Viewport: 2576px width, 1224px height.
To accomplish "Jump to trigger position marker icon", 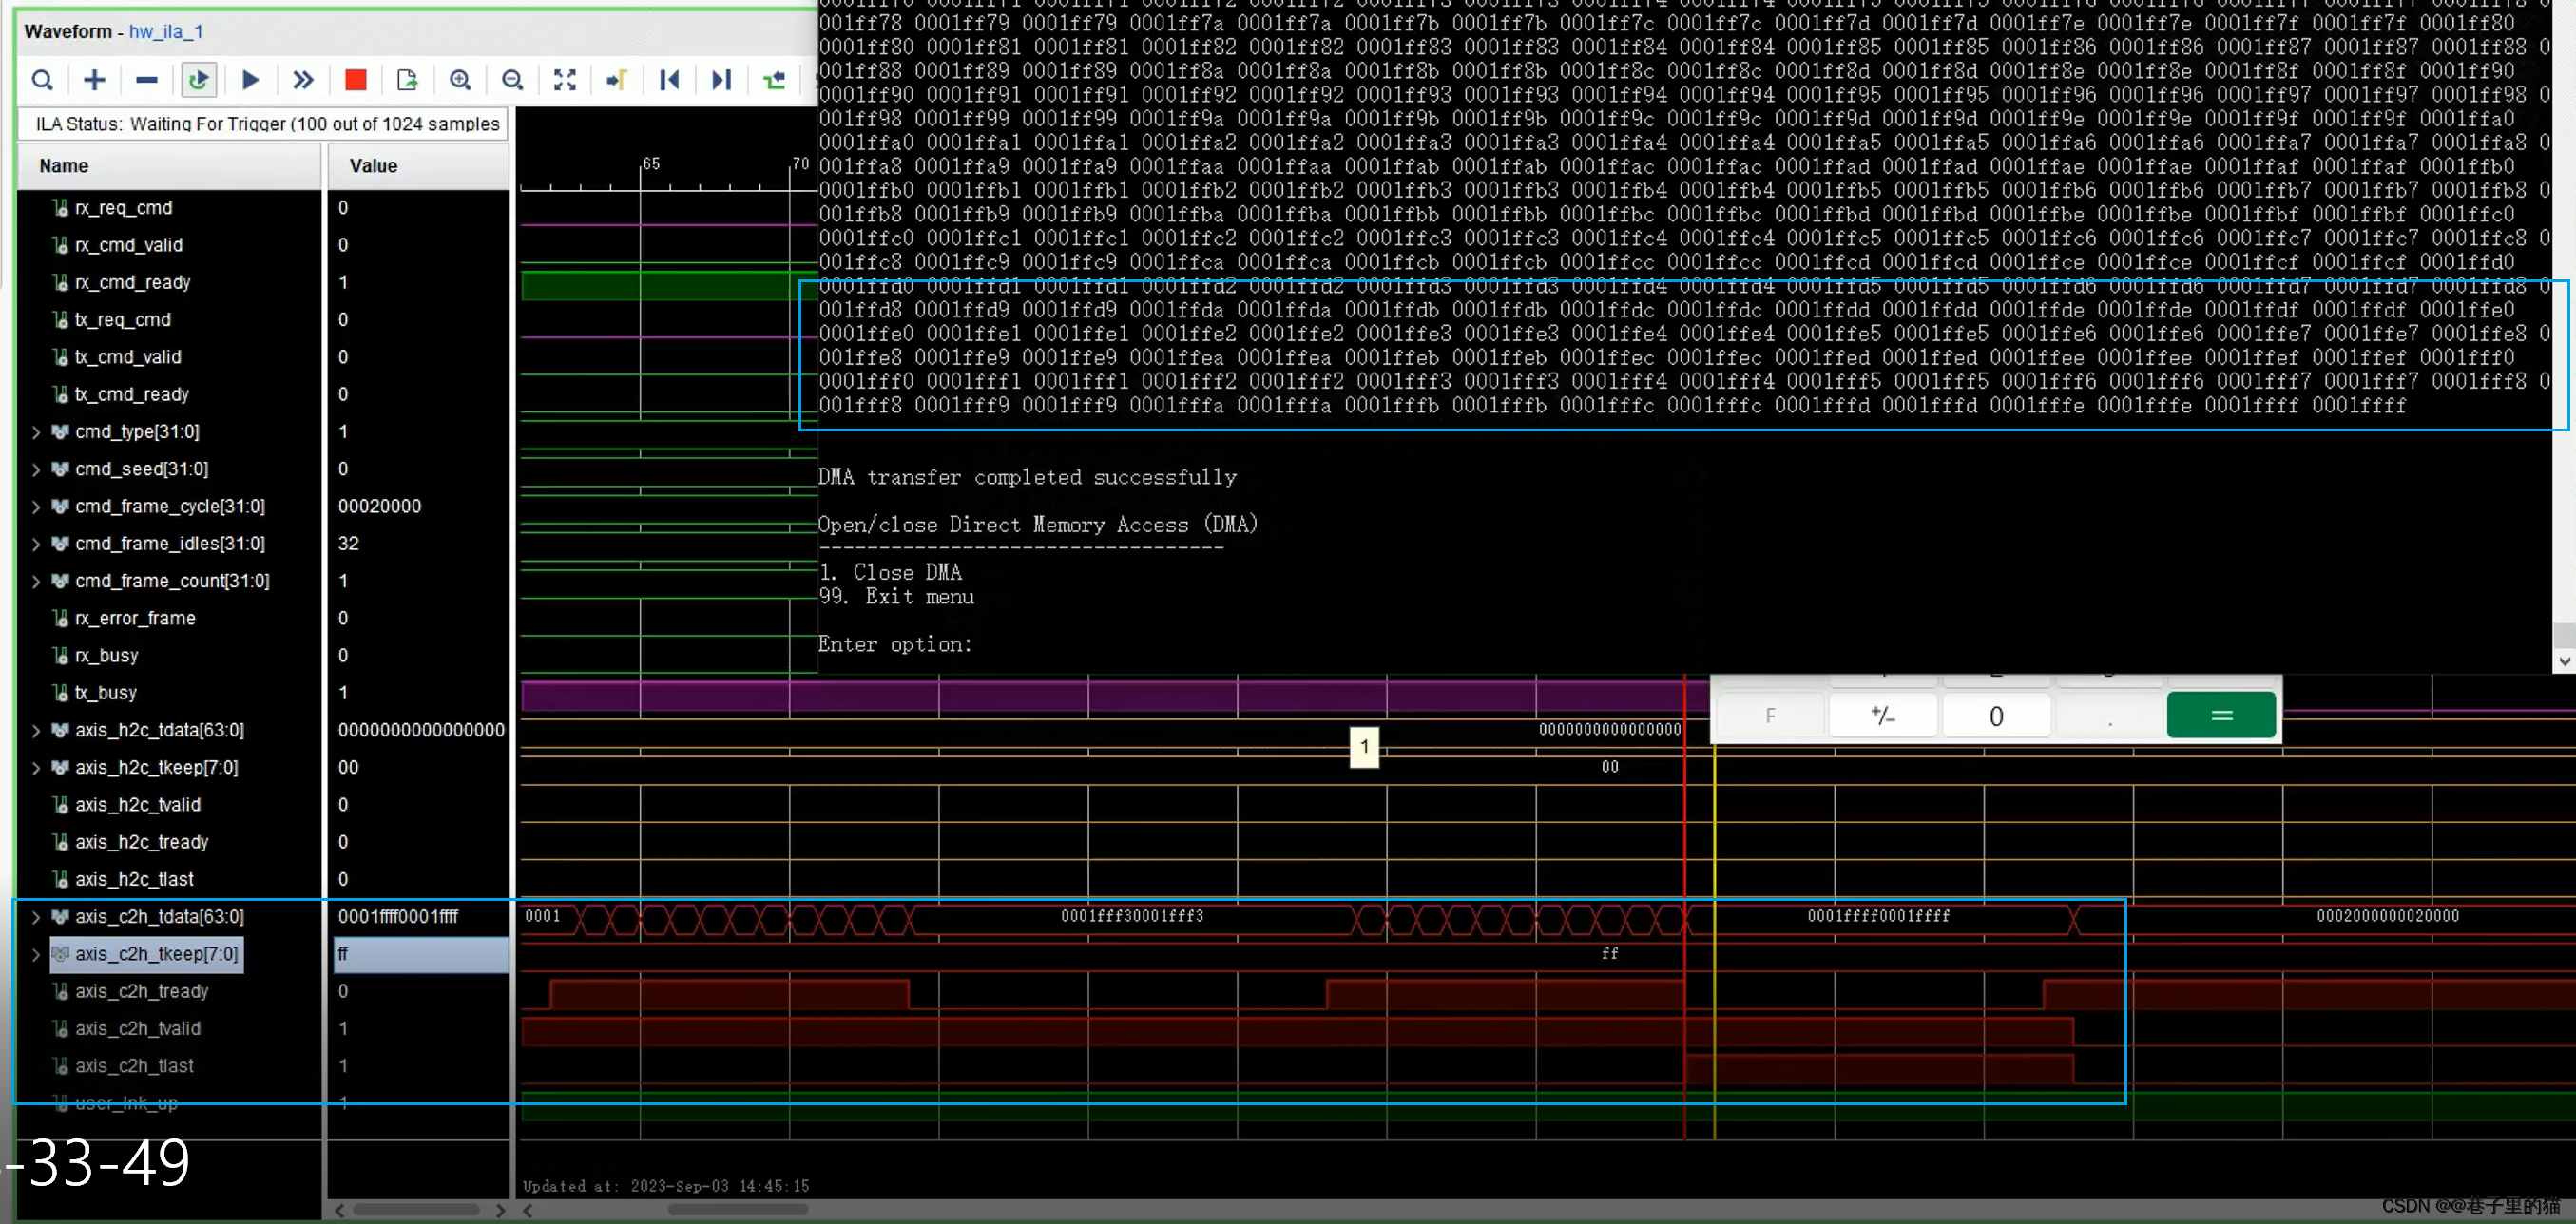I will click(617, 80).
